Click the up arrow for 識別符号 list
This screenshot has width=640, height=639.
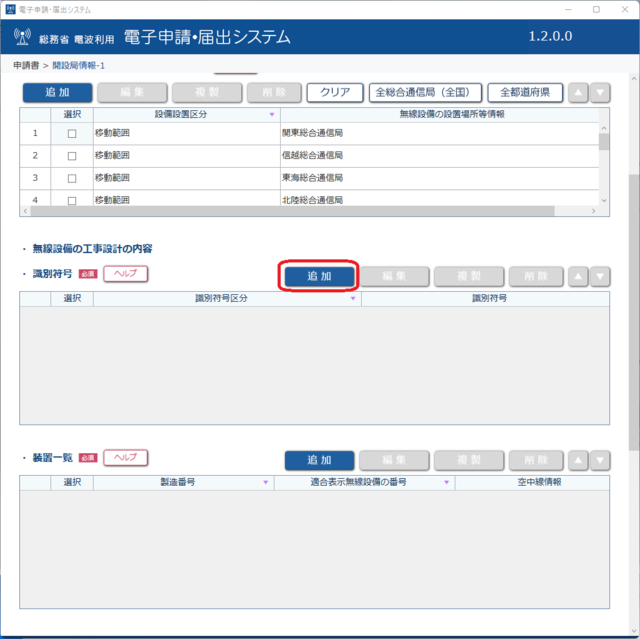[578, 276]
